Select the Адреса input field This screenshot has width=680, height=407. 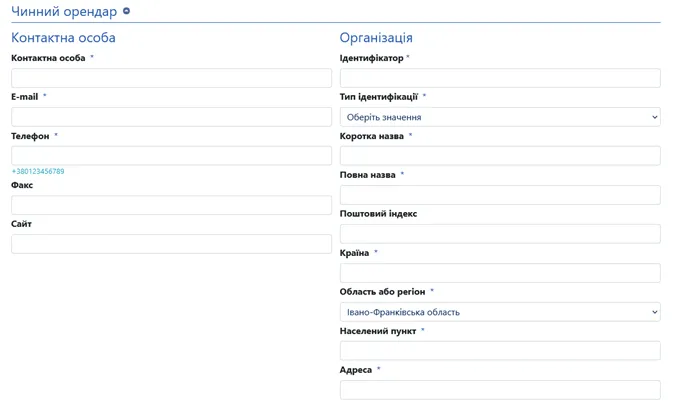(500, 390)
